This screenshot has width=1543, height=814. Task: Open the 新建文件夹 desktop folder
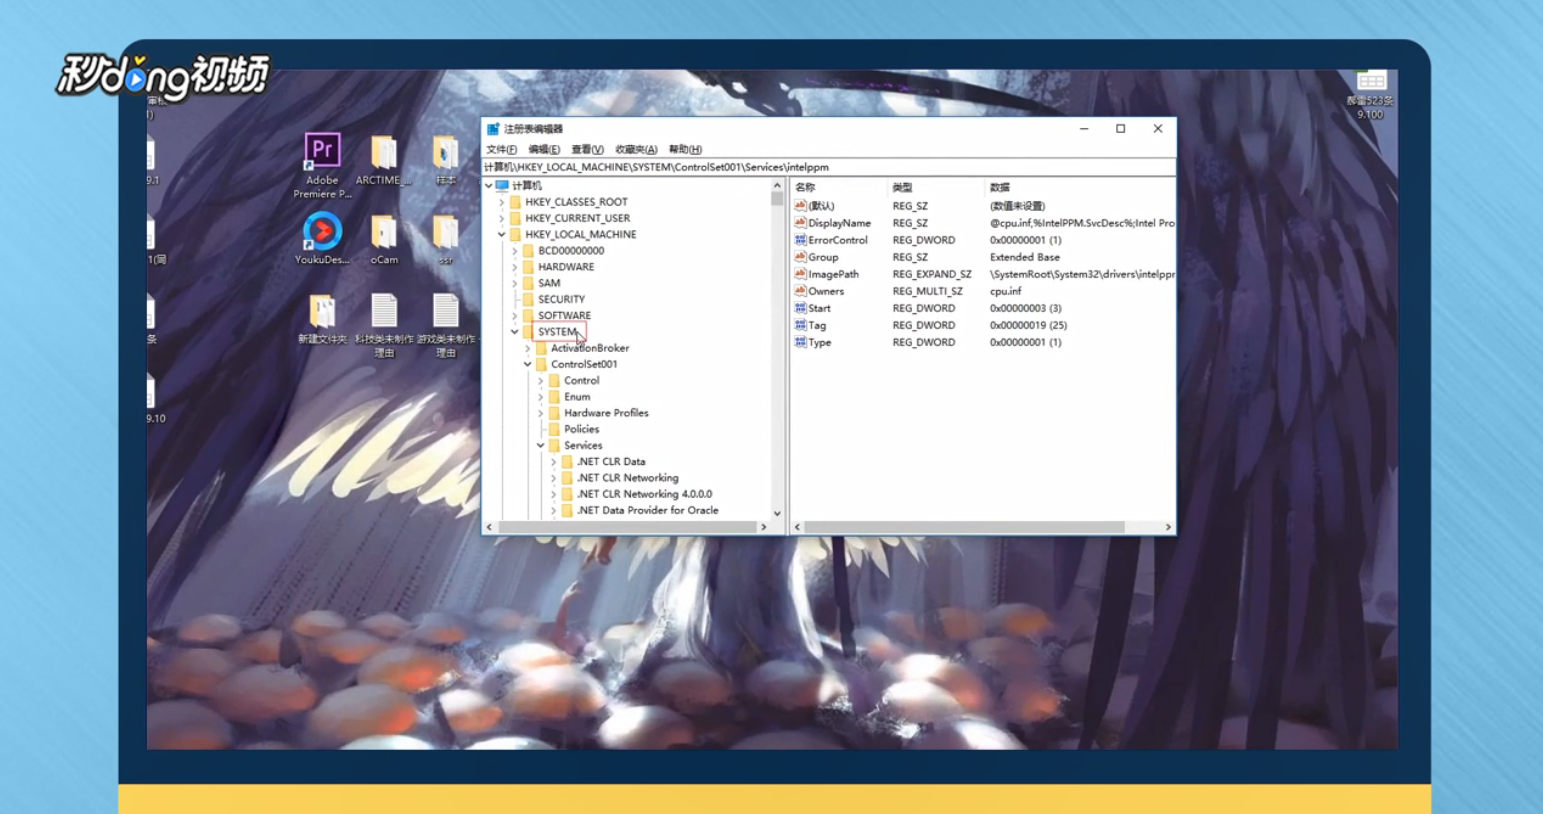point(322,319)
